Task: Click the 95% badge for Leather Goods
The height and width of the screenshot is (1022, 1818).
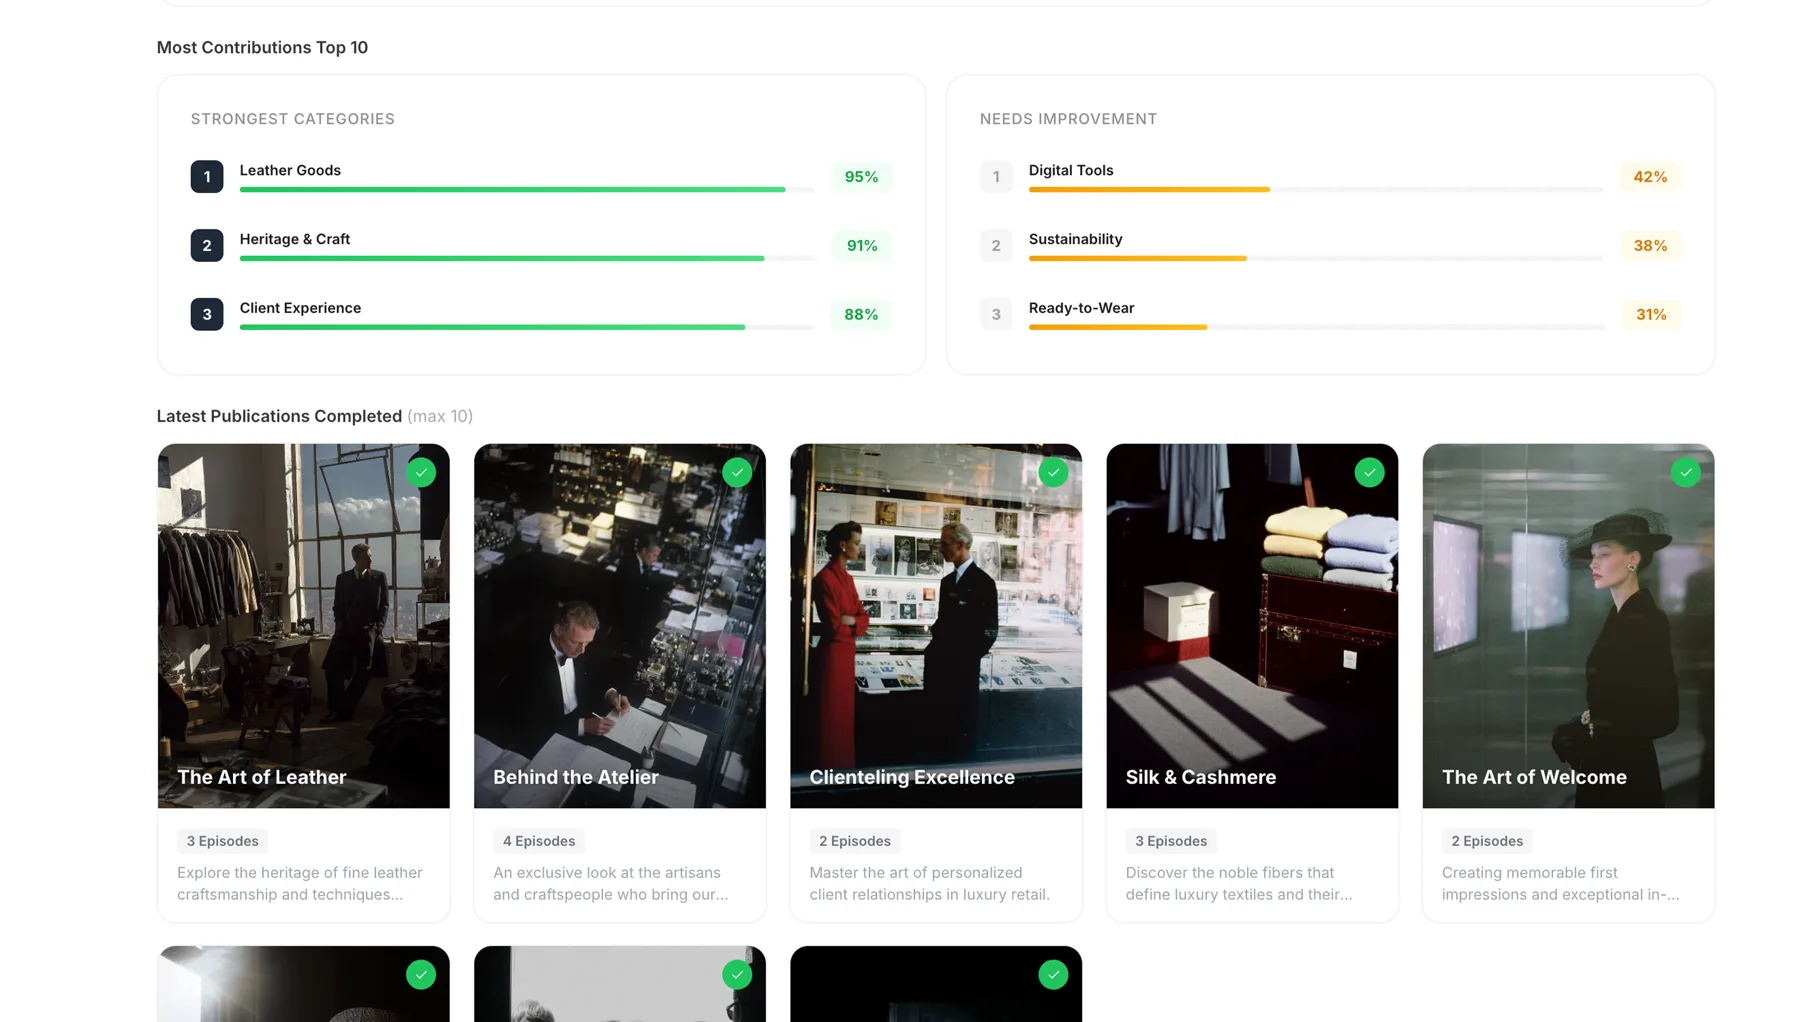Action: tap(861, 177)
